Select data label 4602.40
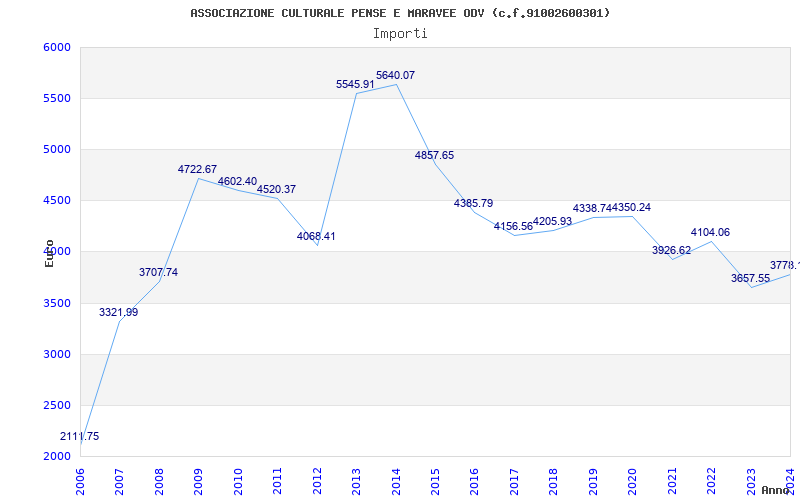 (x=237, y=181)
